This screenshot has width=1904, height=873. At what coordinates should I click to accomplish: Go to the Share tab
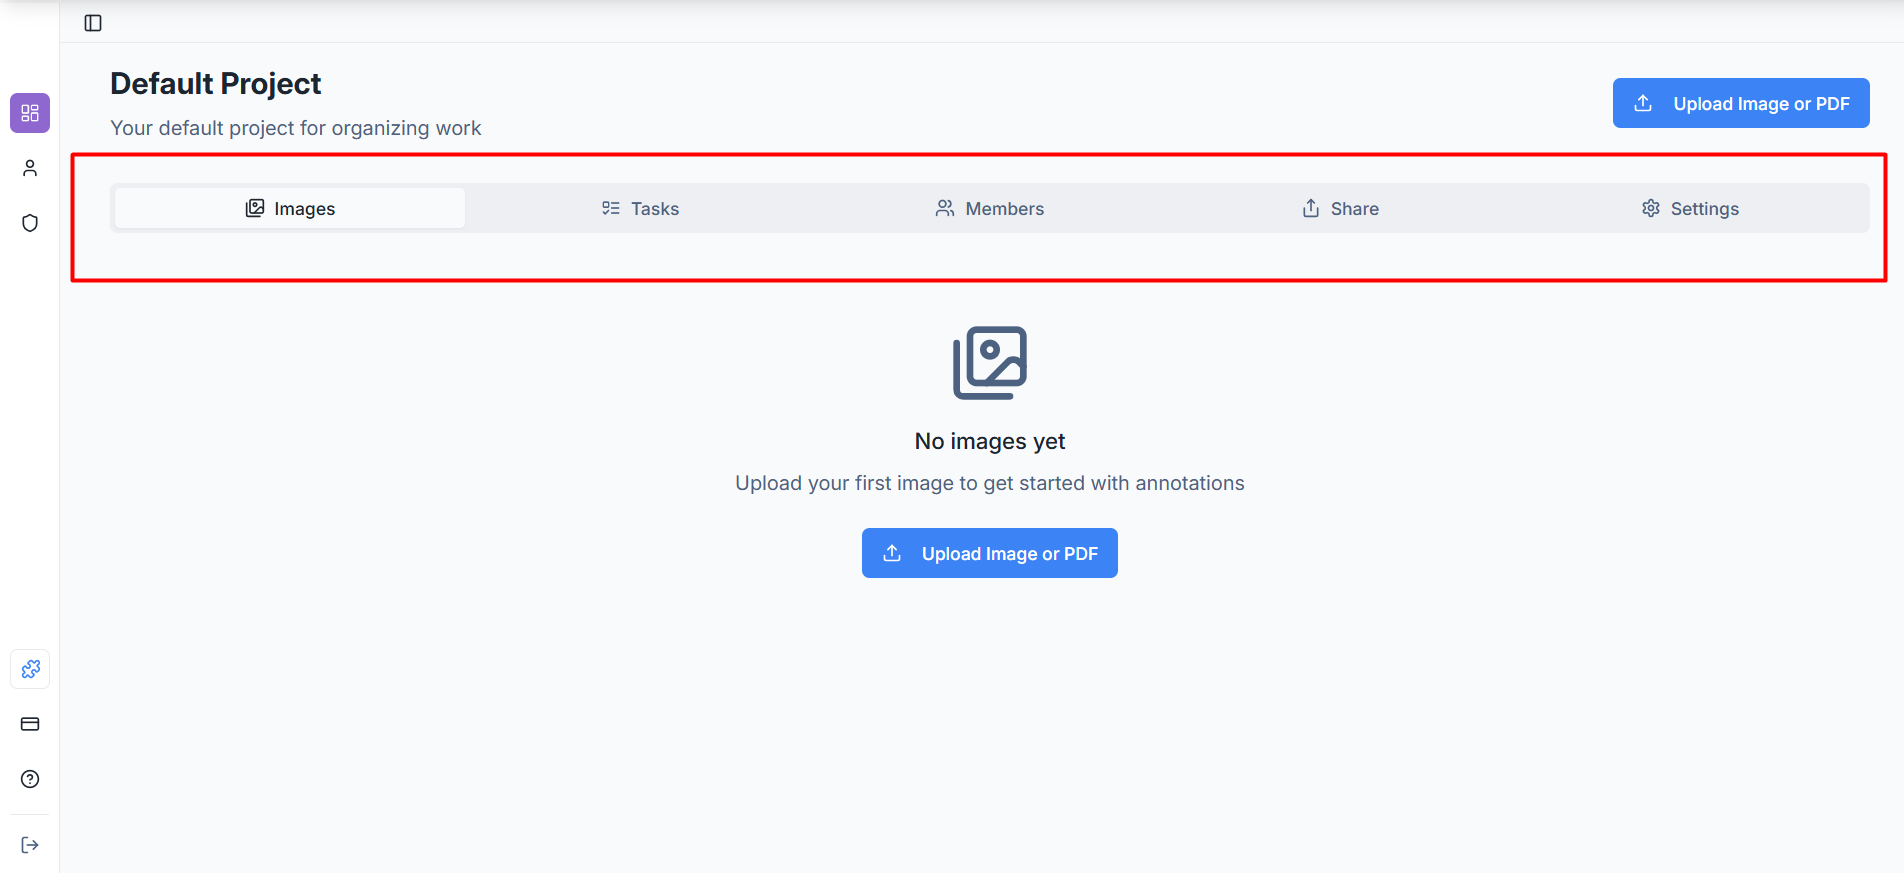pos(1340,208)
